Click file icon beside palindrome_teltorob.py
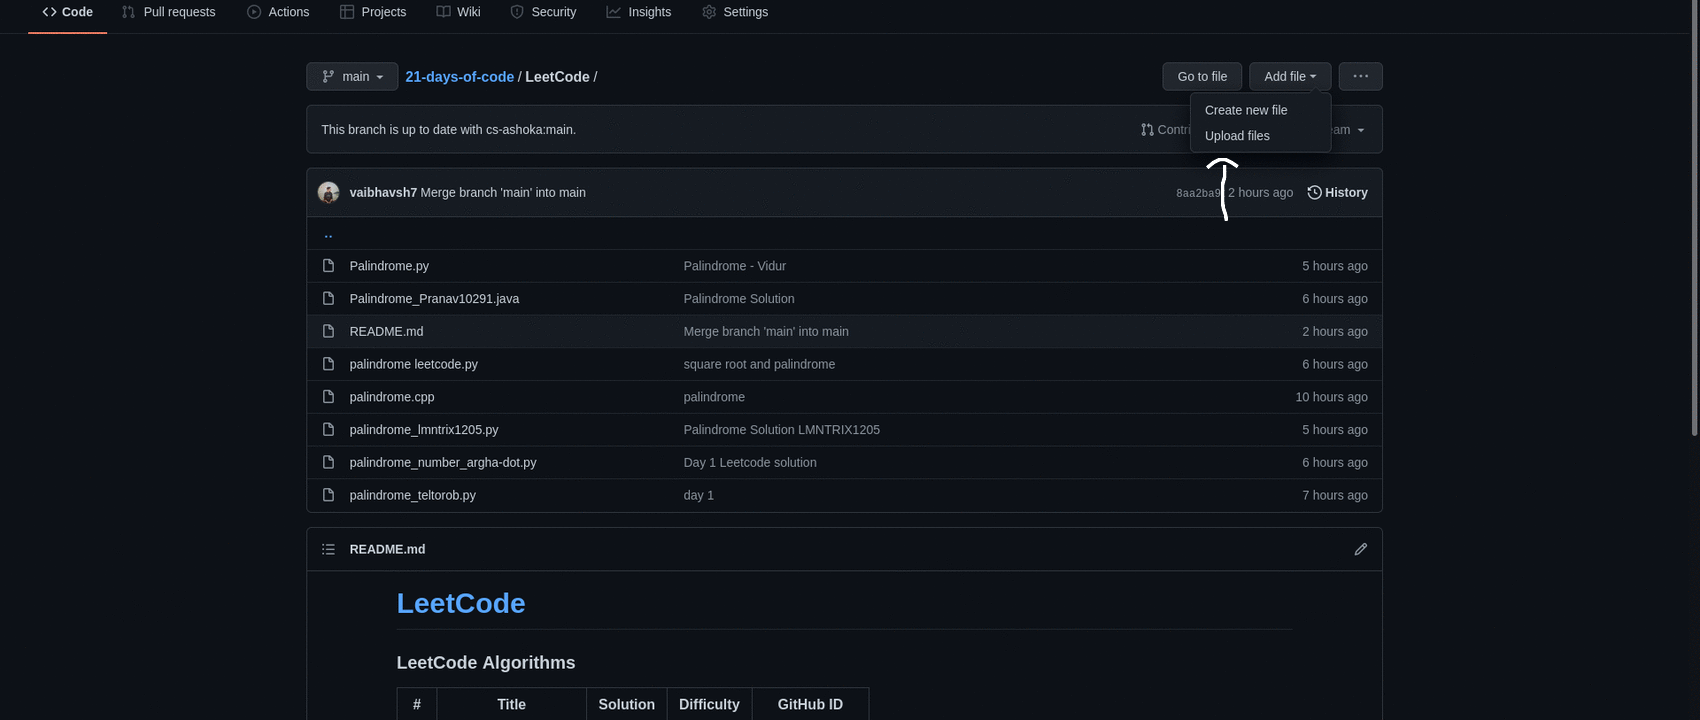The image size is (1700, 720). pos(328,496)
